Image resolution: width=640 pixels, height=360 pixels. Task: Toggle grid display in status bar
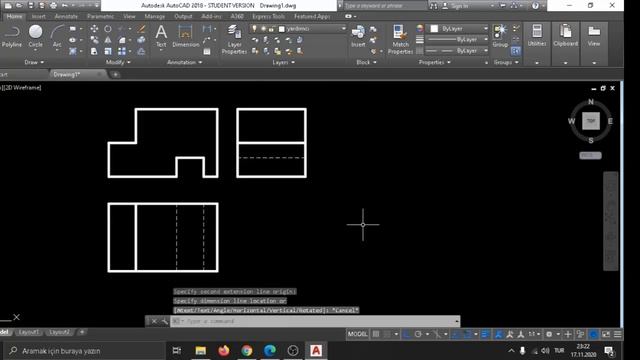tap(376, 334)
